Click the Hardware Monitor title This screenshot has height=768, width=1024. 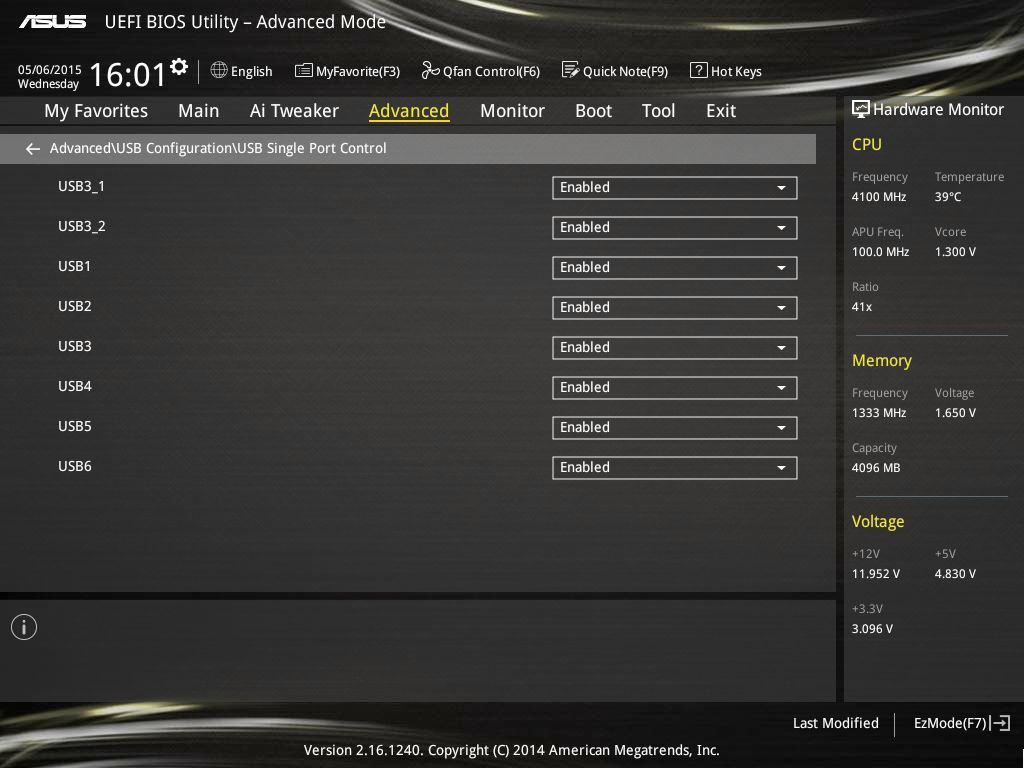[x=938, y=109]
